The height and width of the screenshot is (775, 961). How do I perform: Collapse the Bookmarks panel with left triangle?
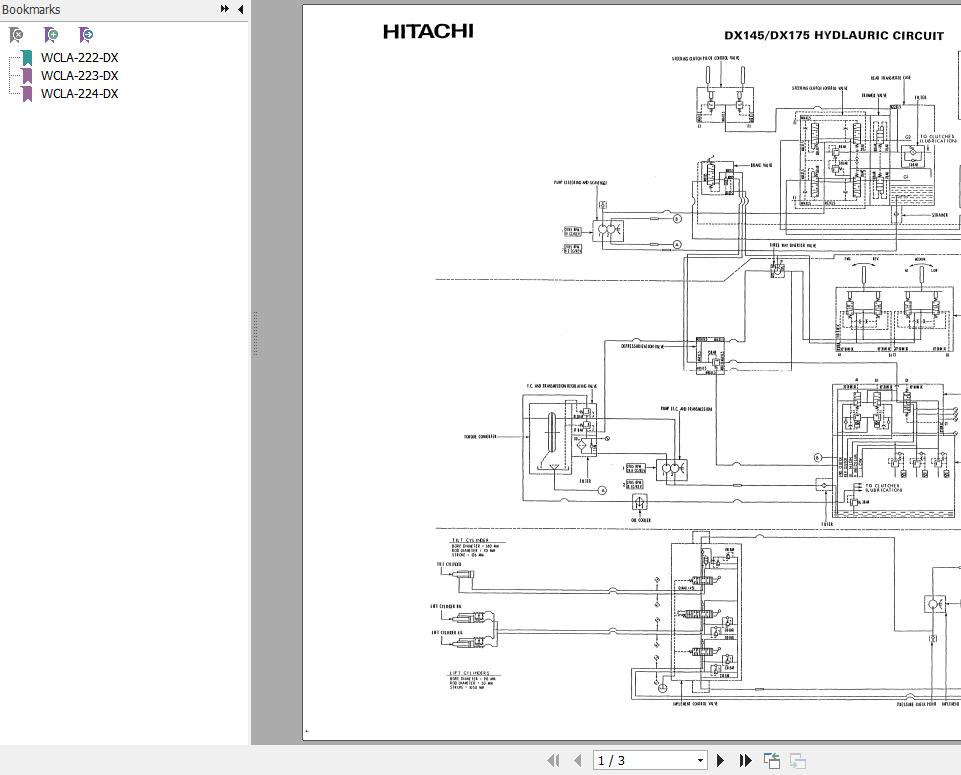[240, 9]
